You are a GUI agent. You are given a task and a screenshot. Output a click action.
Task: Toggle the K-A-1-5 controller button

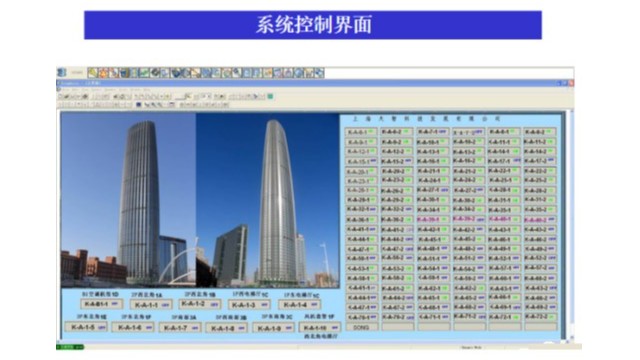tap(86, 327)
